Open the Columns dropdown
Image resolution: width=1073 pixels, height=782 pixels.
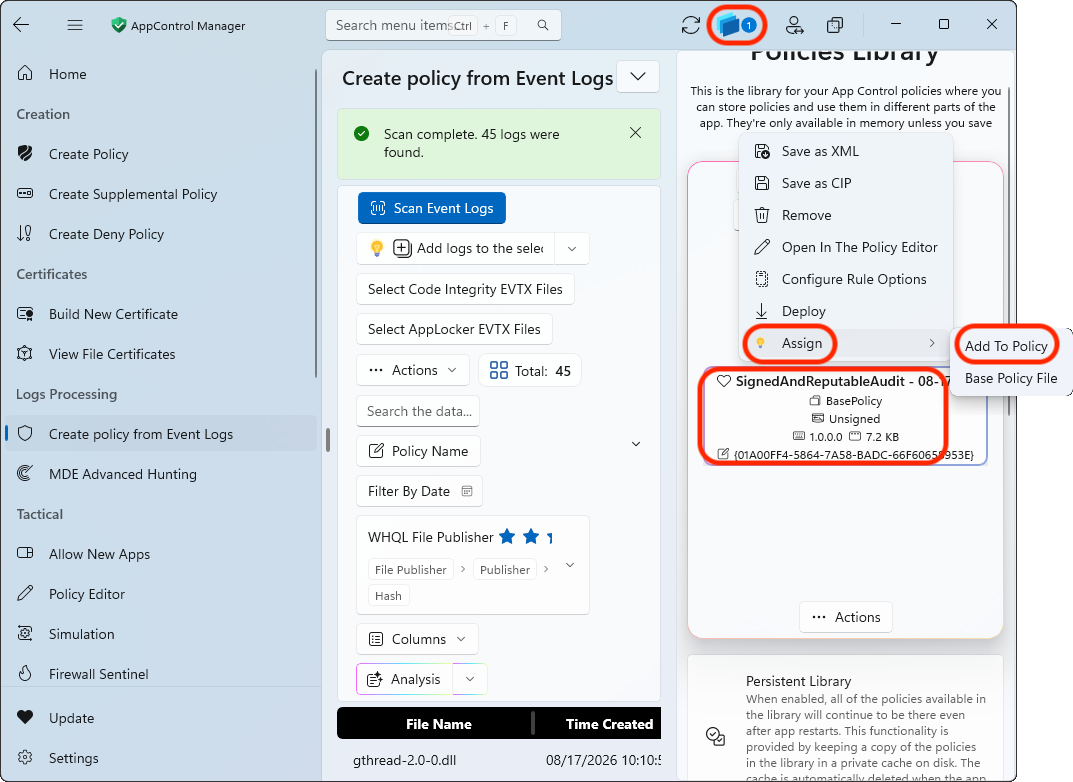point(417,639)
